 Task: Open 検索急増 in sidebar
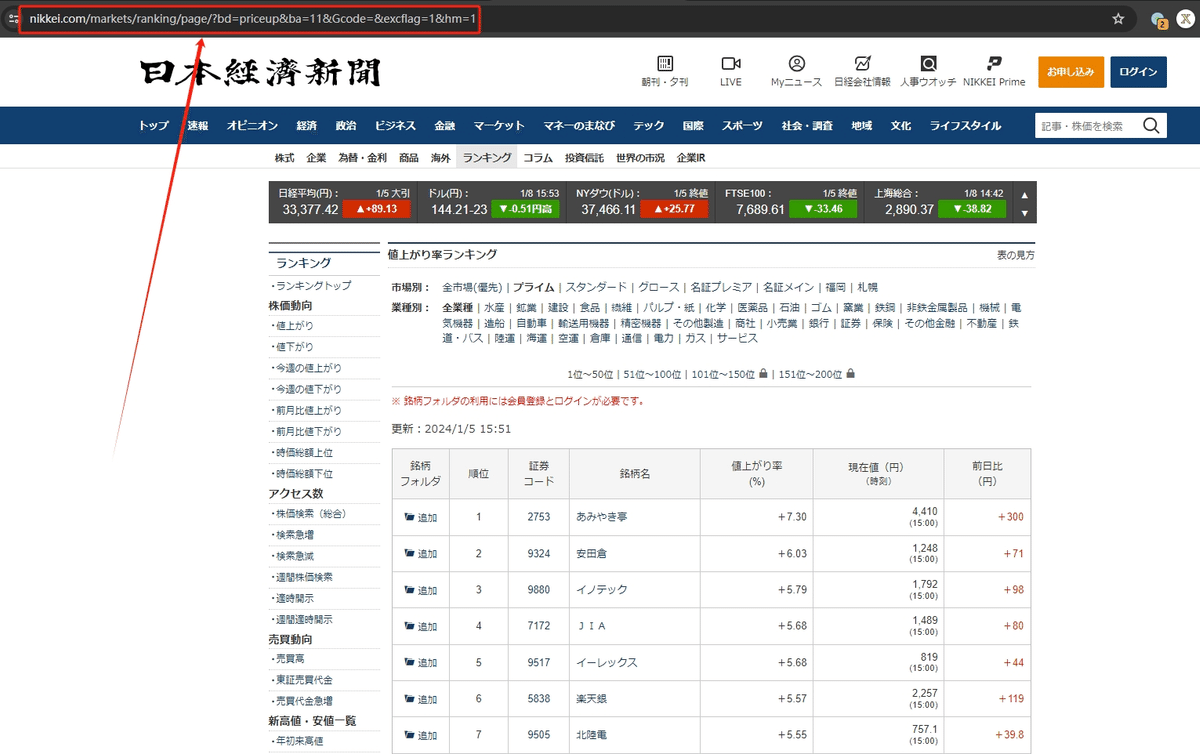point(294,535)
